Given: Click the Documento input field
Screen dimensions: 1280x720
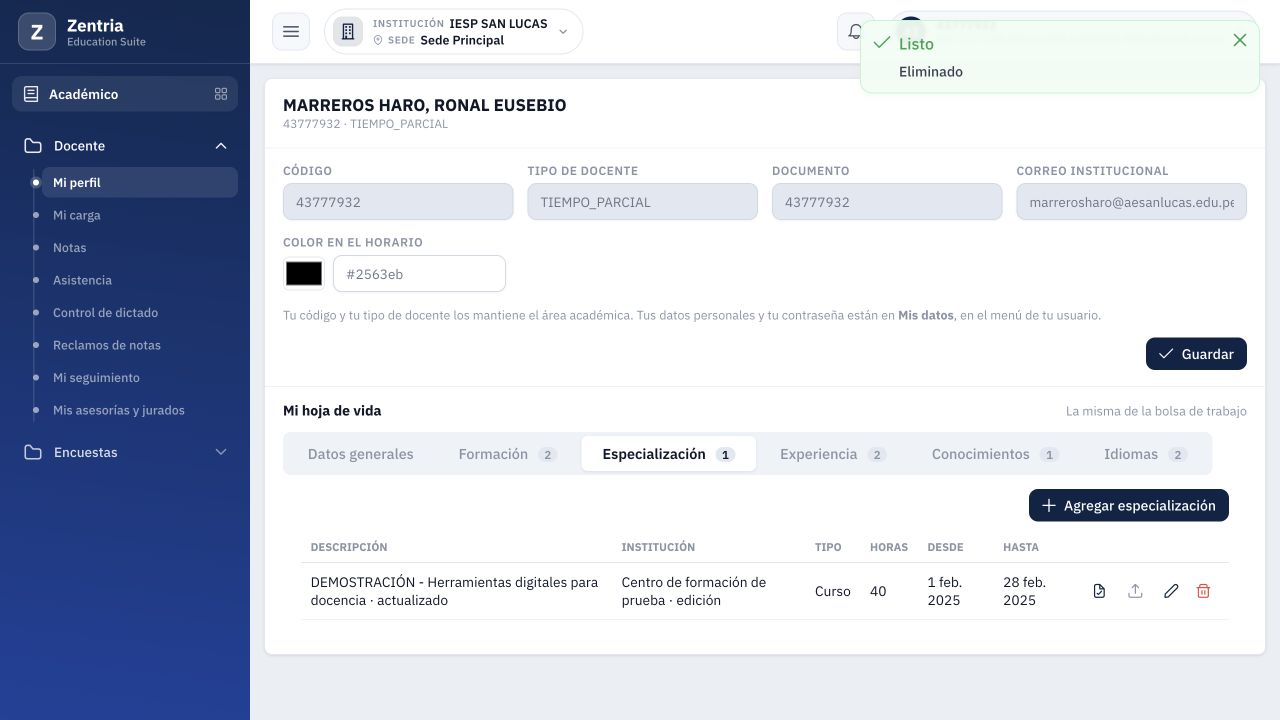Looking at the screenshot, I should tap(887, 202).
